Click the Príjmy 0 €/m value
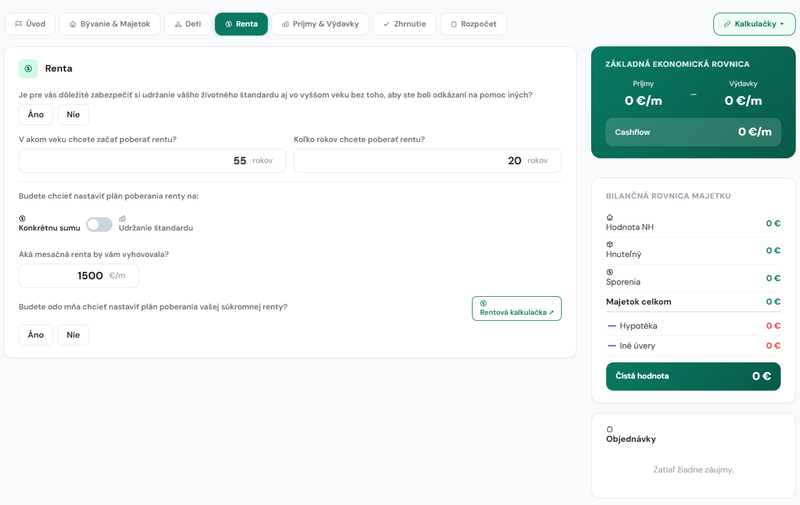800x505 pixels. coord(643,101)
